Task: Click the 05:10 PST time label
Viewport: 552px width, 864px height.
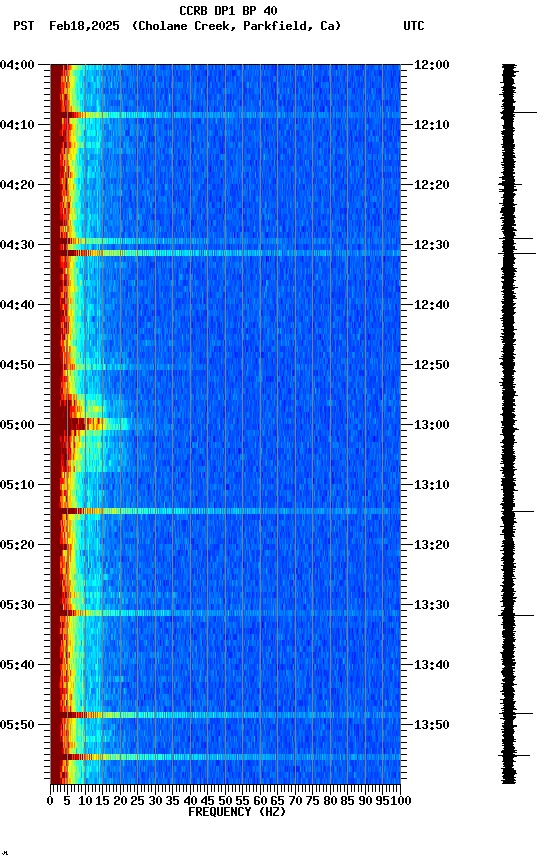Action: 17,485
